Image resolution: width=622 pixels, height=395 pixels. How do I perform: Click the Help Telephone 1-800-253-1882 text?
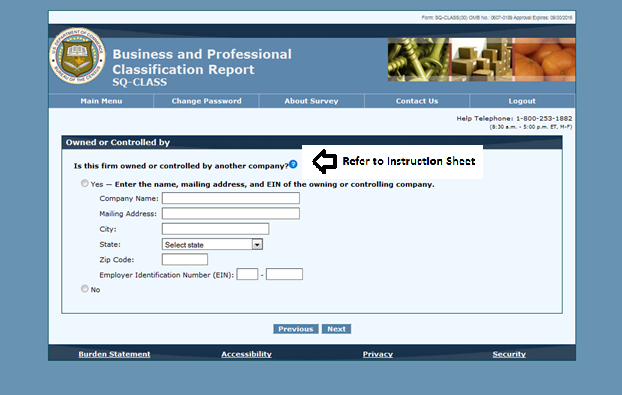tap(514, 119)
